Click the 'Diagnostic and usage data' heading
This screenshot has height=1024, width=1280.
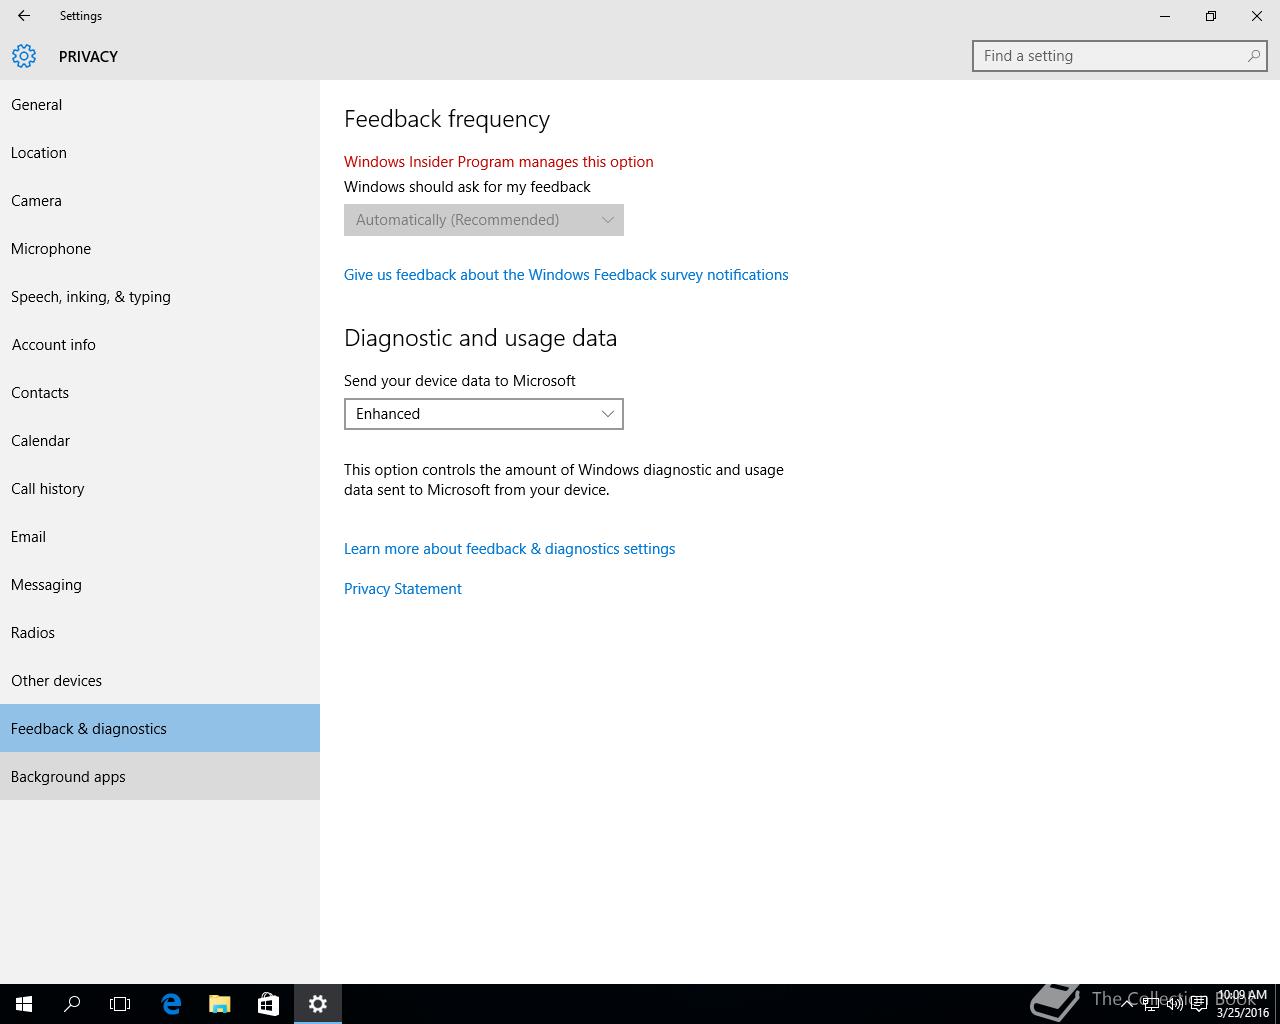tap(480, 338)
